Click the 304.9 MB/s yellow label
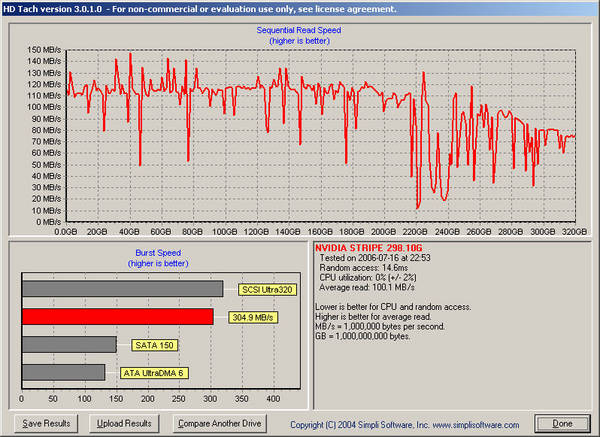This screenshot has height=437, width=600. click(x=253, y=318)
